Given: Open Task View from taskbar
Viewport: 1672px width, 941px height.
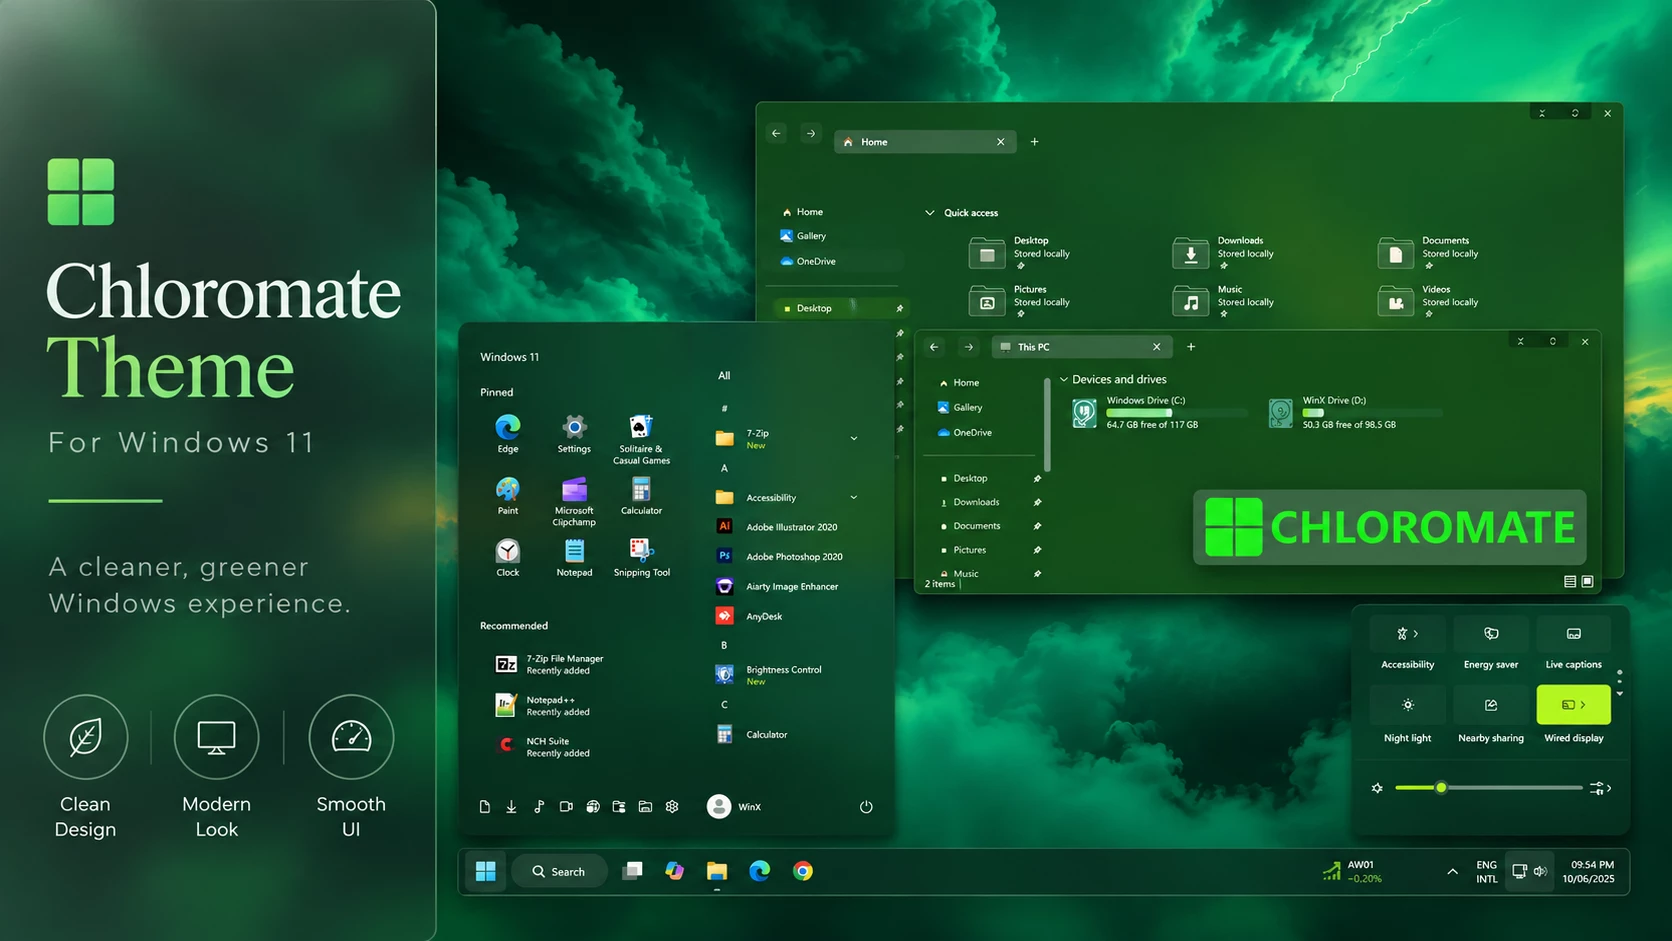Looking at the screenshot, I should (x=632, y=871).
